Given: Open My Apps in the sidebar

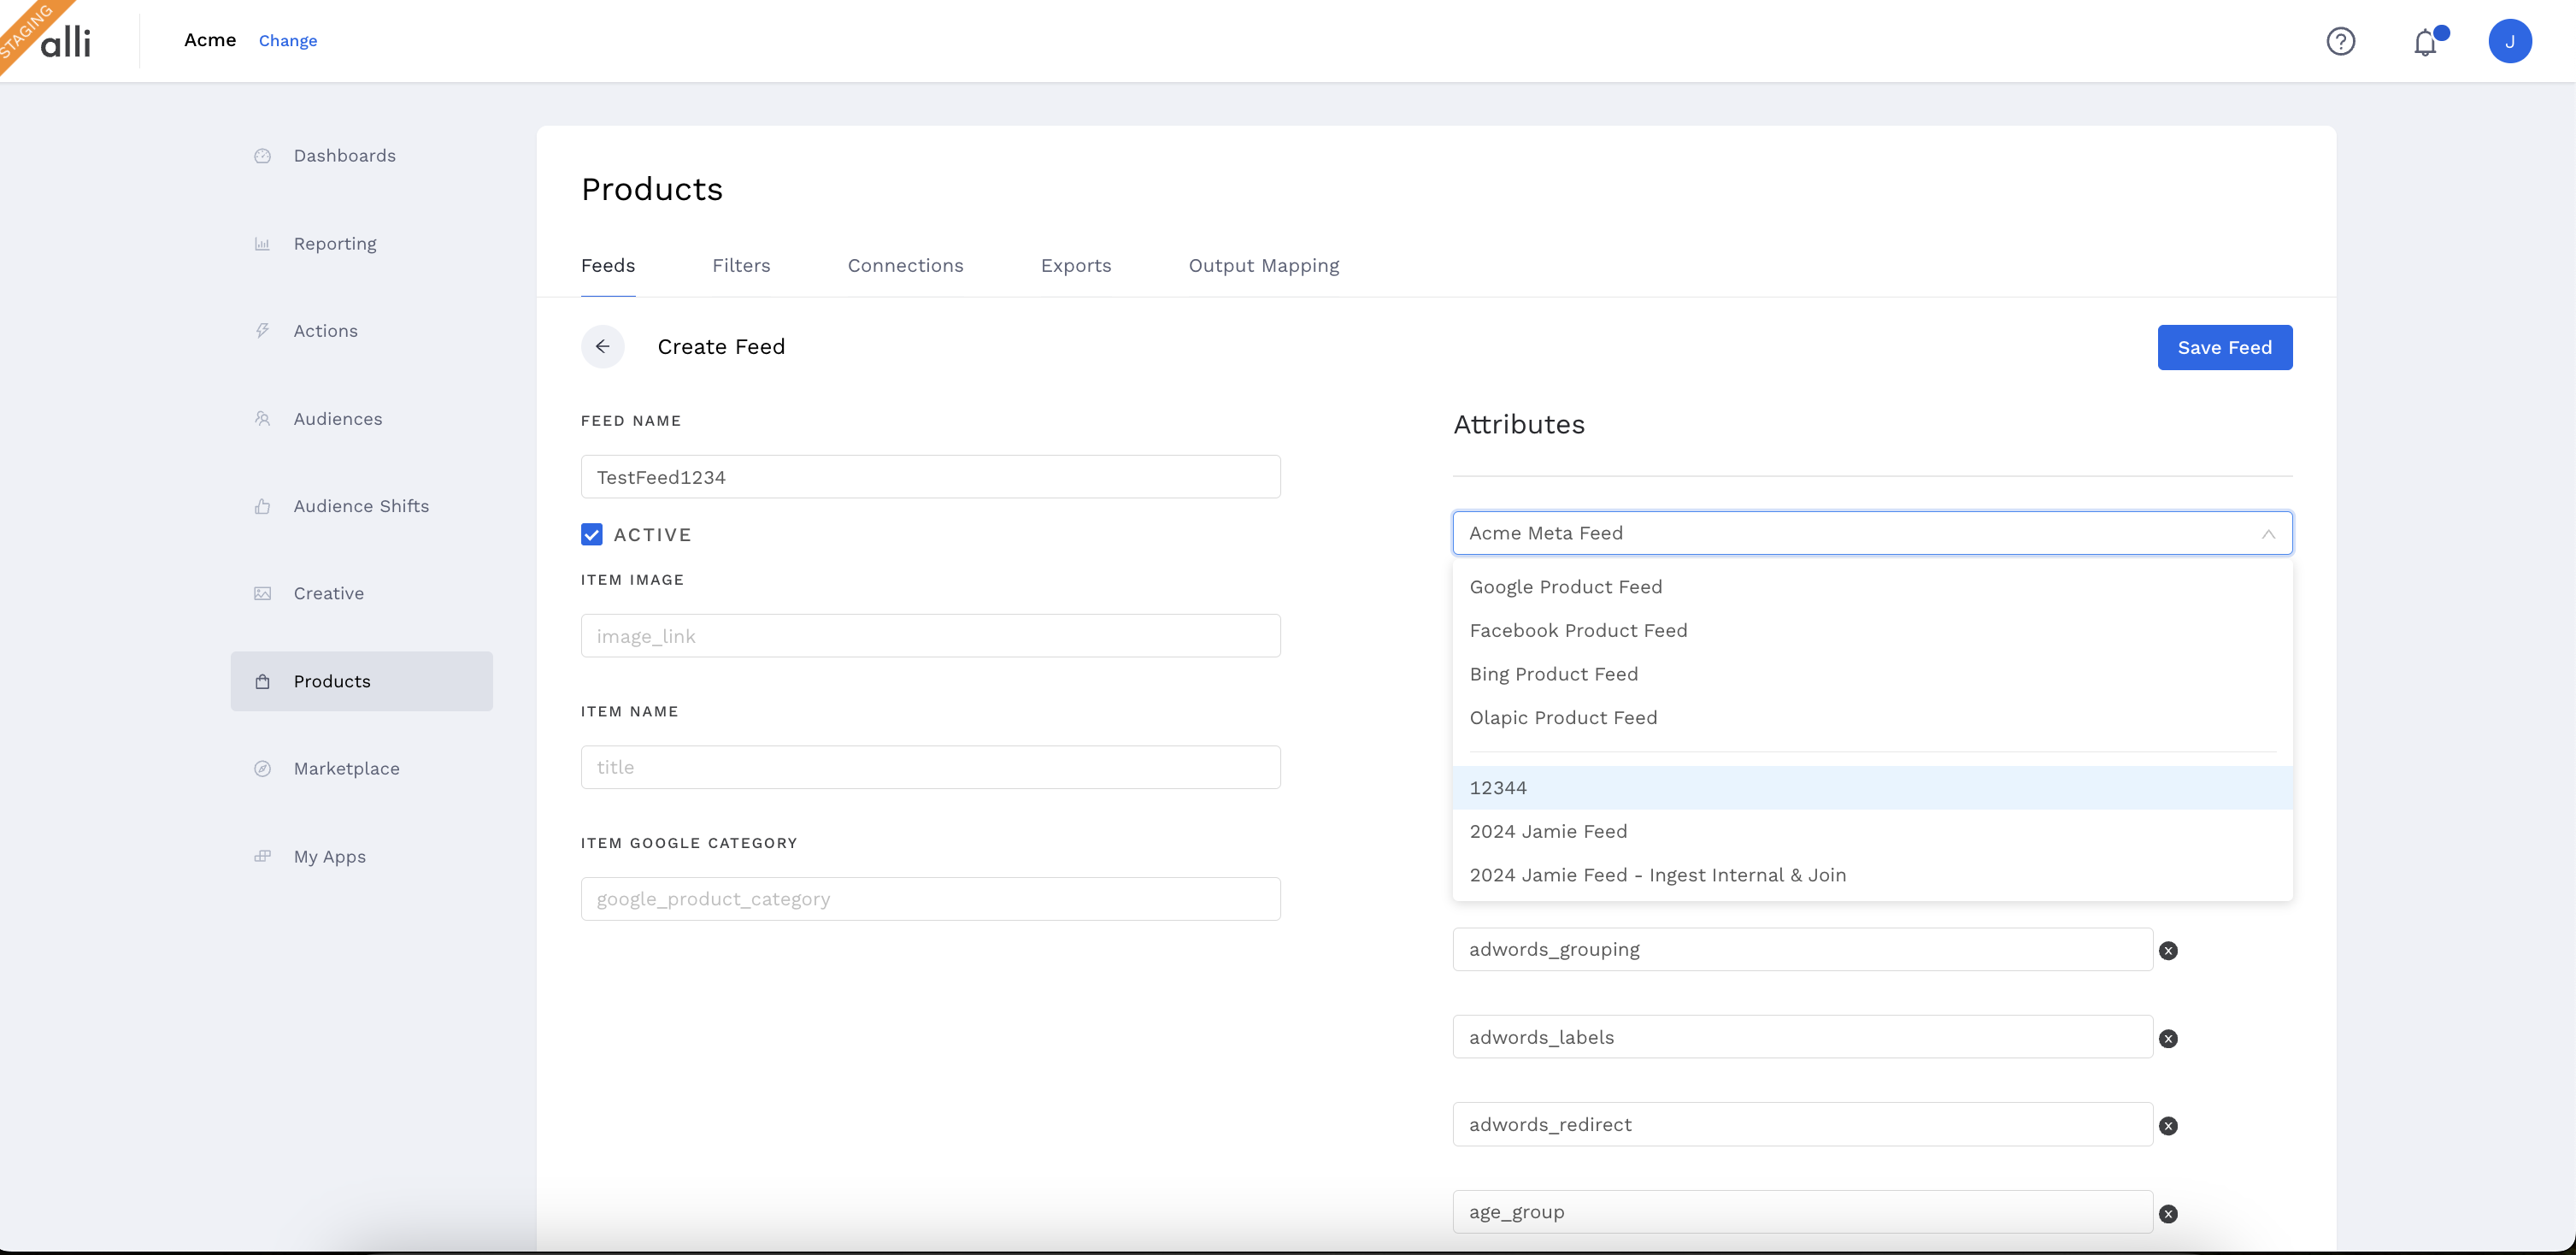Looking at the screenshot, I should [x=361, y=857].
